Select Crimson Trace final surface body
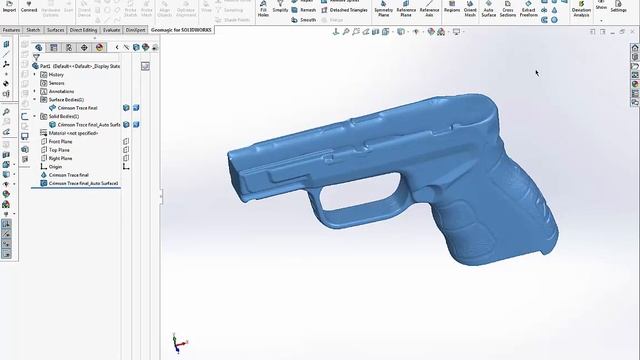 tap(73, 108)
